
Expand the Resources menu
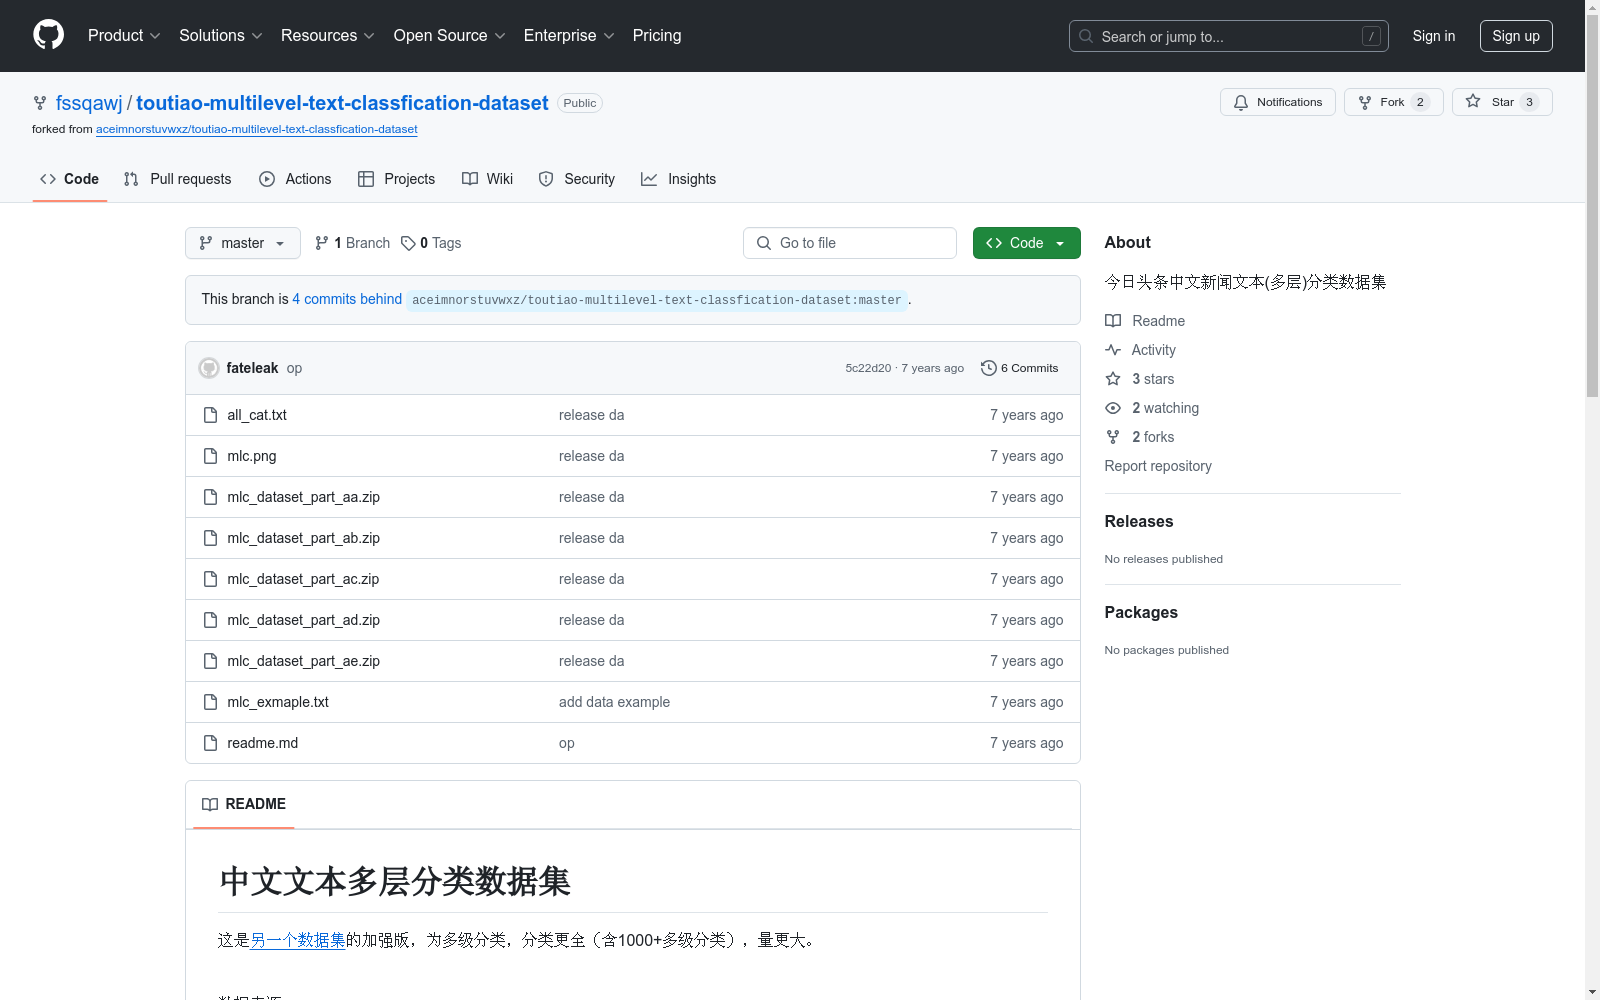click(x=328, y=35)
